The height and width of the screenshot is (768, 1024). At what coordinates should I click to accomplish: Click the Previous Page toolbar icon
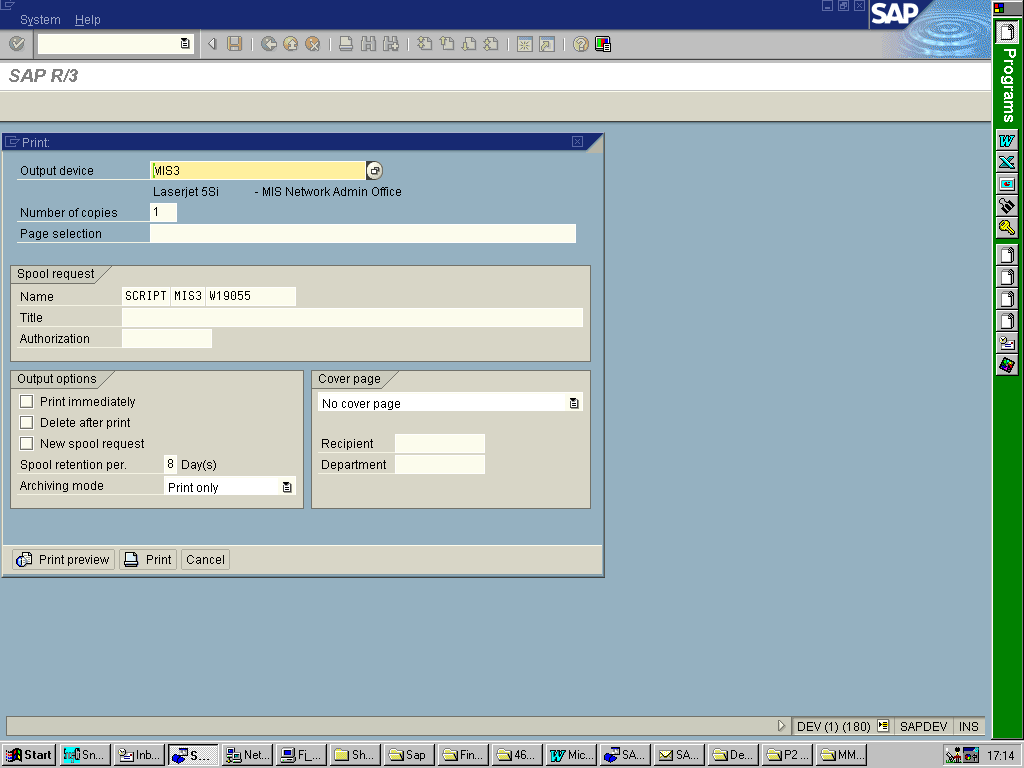[447, 44]
